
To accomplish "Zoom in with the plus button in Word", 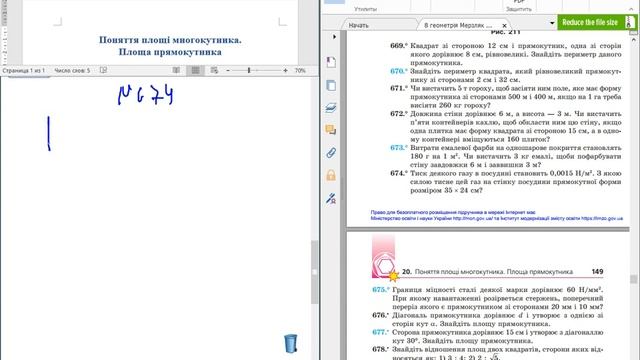I will 285,71.
